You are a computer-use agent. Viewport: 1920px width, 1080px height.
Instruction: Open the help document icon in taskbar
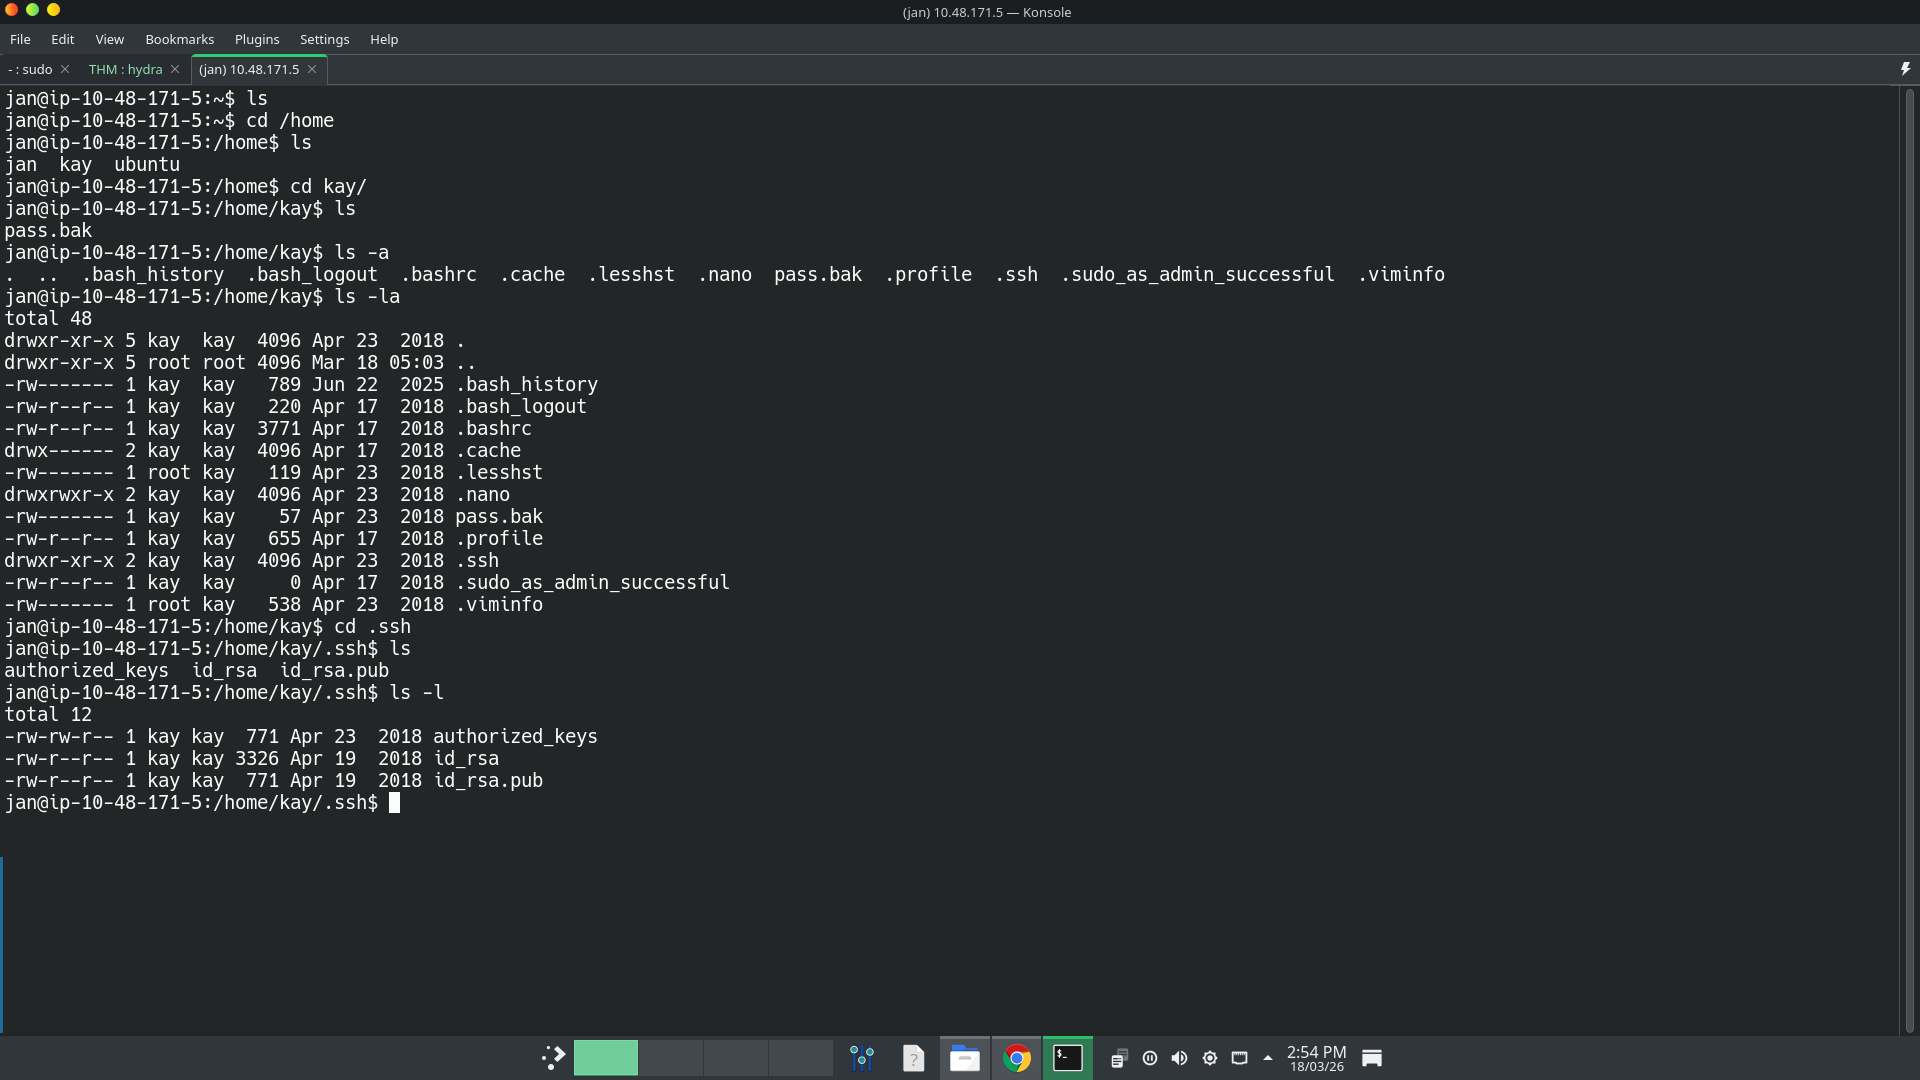pos(913,1057)
